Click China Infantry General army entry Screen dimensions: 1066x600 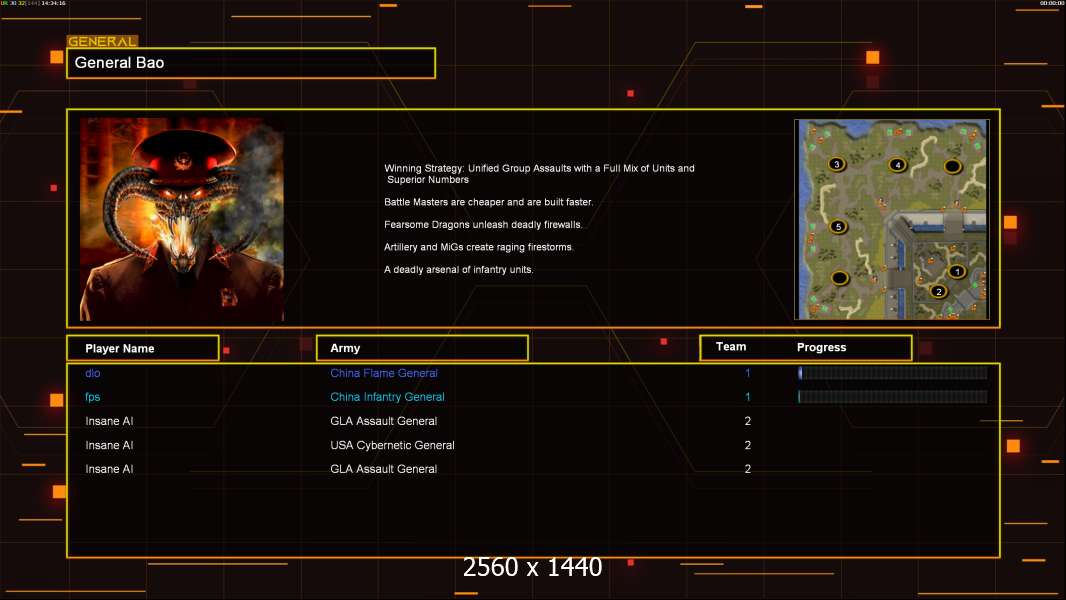pos(387,397)
